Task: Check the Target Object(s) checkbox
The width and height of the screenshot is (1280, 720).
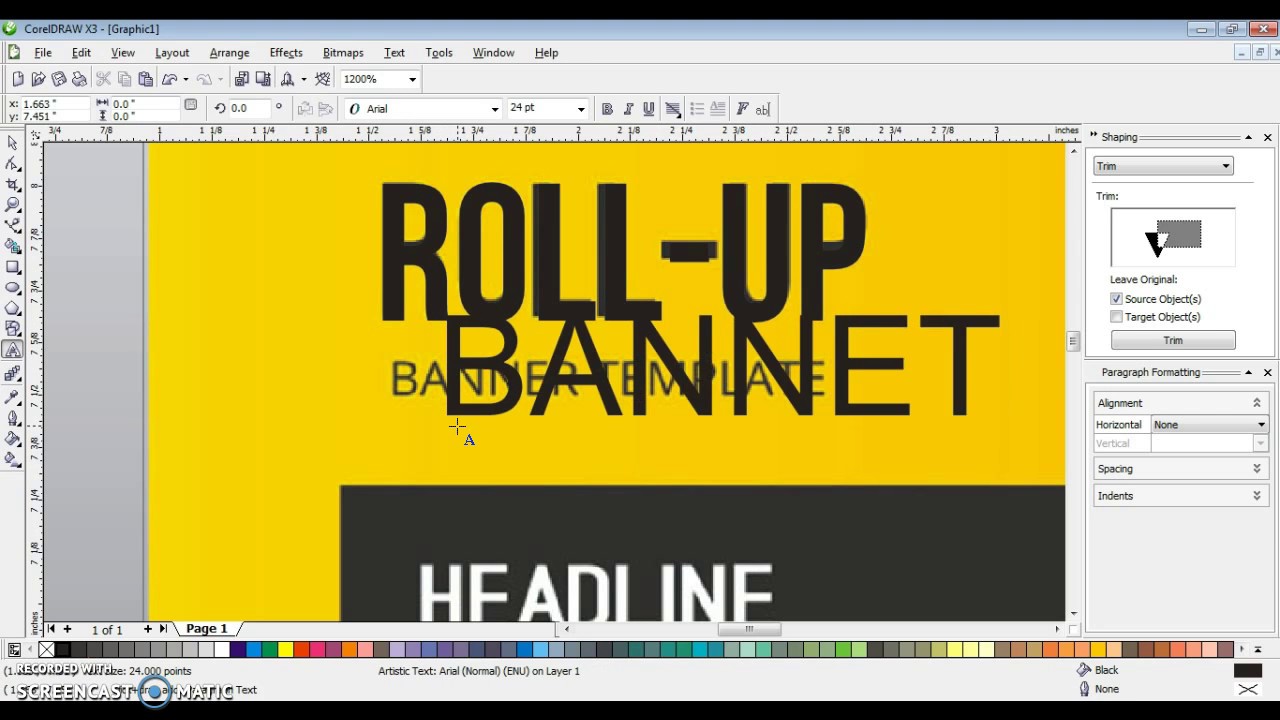Action: pos(1116,317)
